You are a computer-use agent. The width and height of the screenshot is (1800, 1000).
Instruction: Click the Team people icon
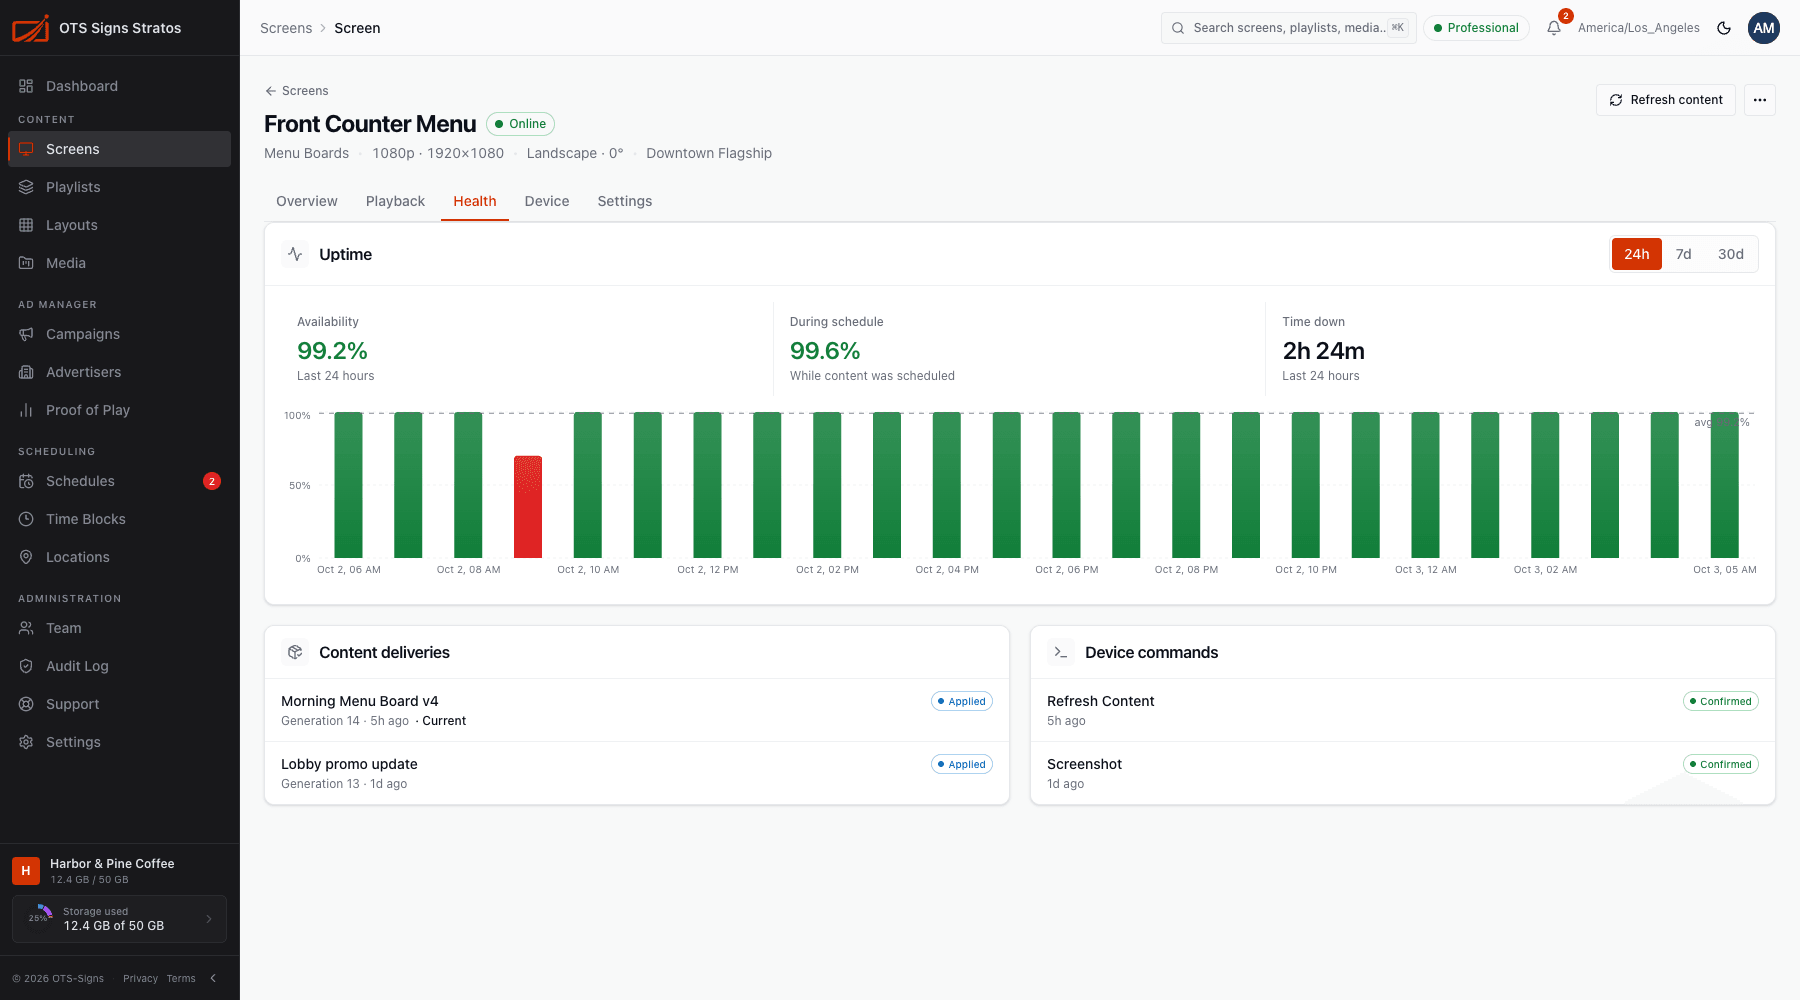[26, 628]
